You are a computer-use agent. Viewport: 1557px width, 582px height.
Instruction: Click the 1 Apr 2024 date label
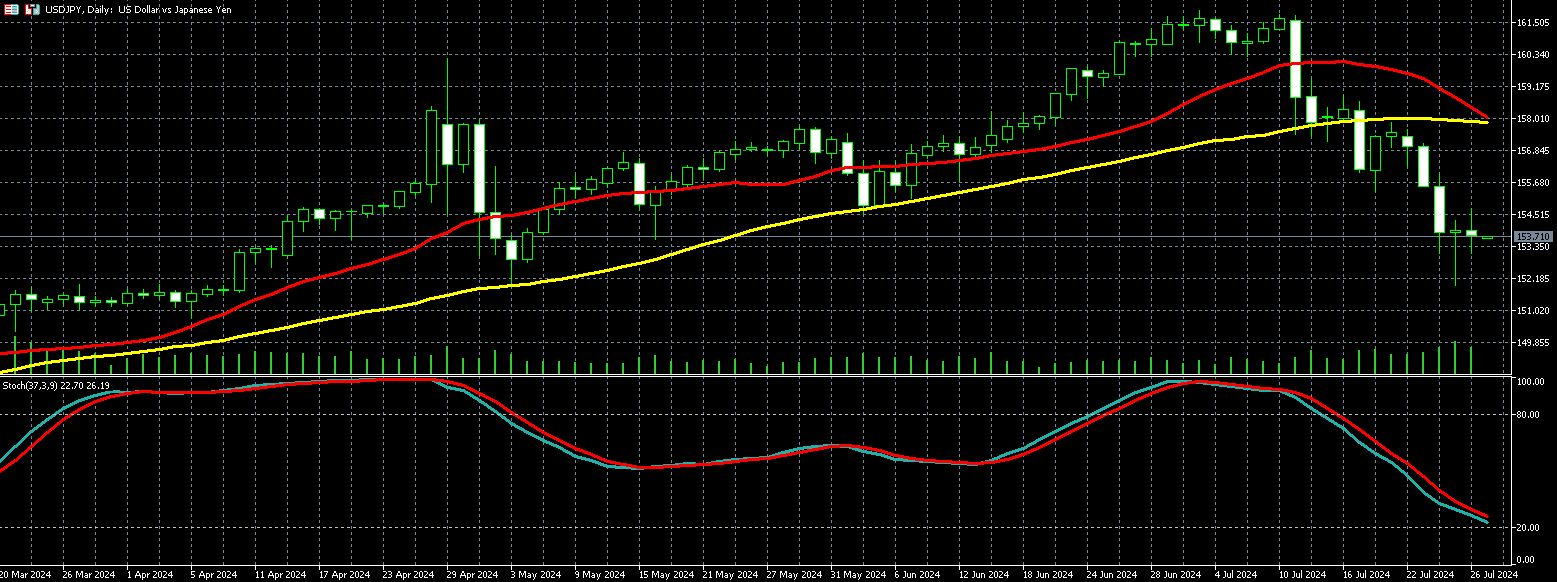coord(152,575)
